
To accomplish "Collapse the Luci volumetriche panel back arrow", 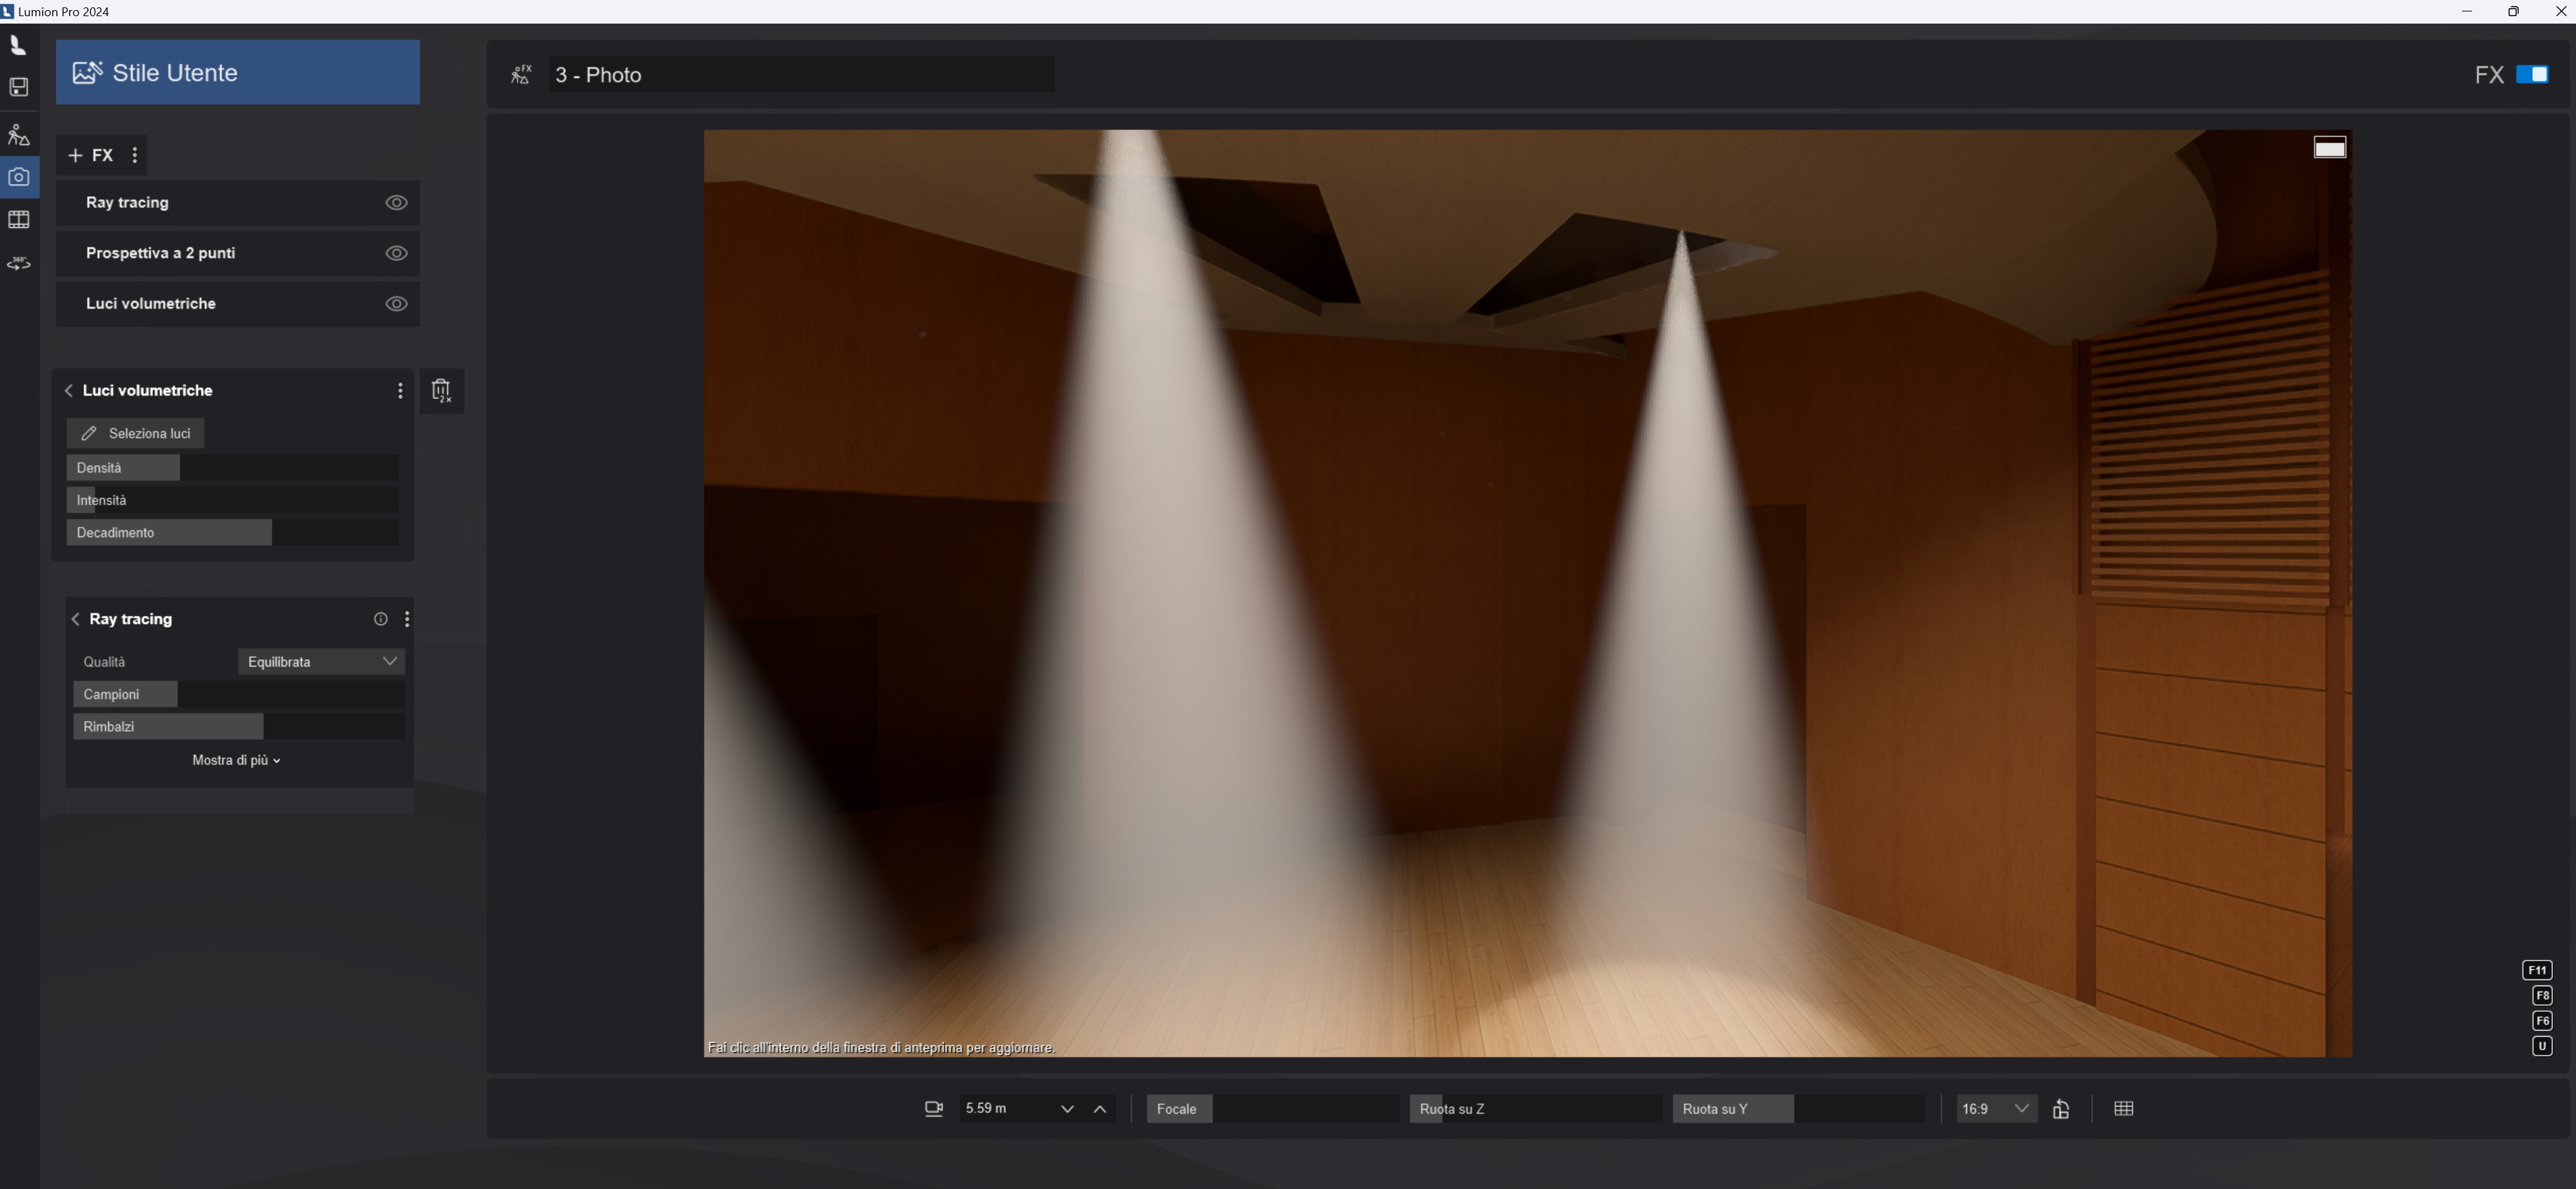I will (69, 391).
